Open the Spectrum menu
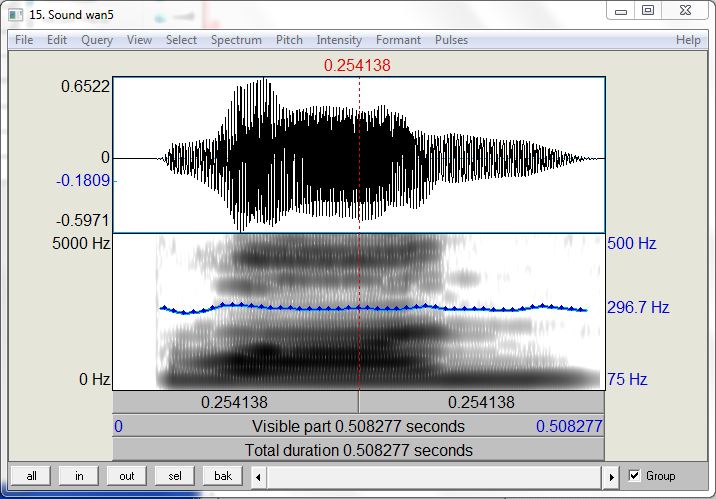716x499 pixels. click(236, 40)
